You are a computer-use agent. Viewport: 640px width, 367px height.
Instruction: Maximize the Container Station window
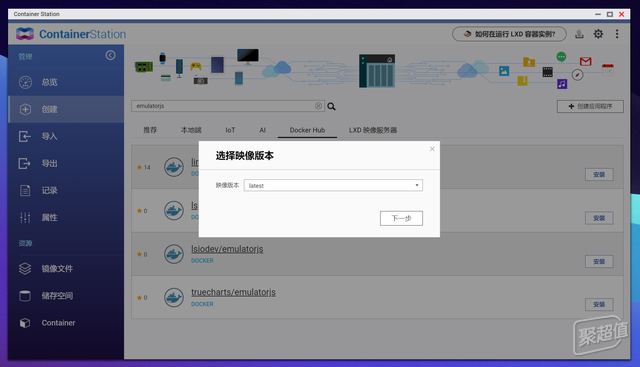[x=609, y=14]
